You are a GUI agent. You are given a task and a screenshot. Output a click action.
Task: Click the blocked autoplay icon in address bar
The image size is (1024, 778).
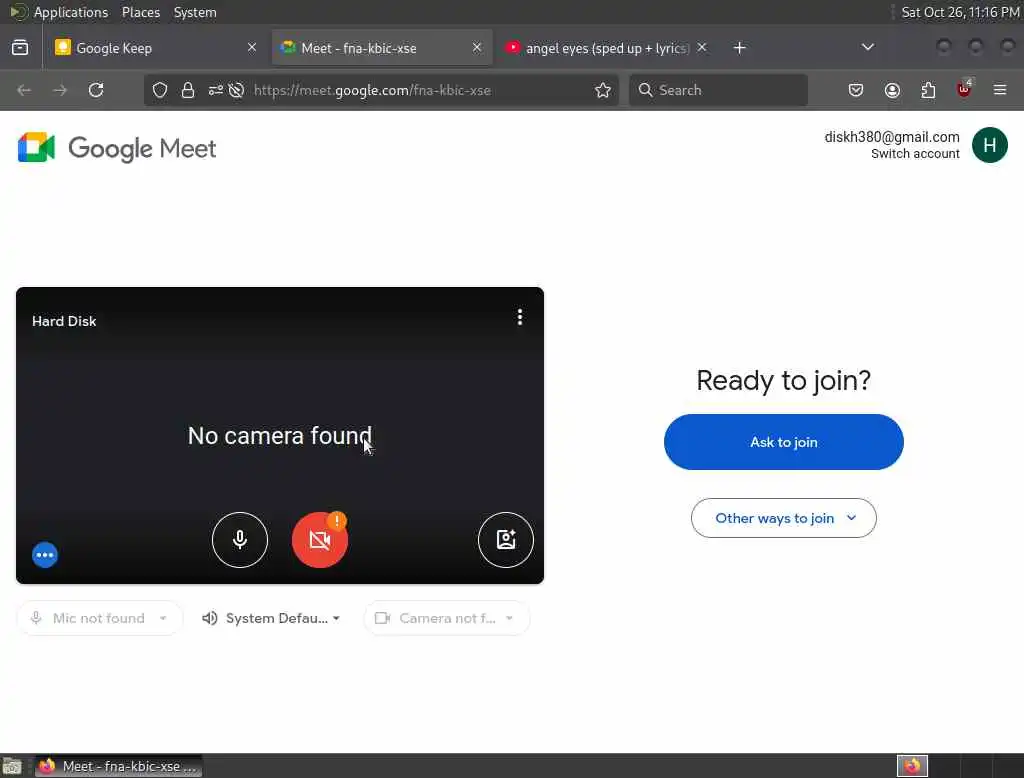pos(236,90)
